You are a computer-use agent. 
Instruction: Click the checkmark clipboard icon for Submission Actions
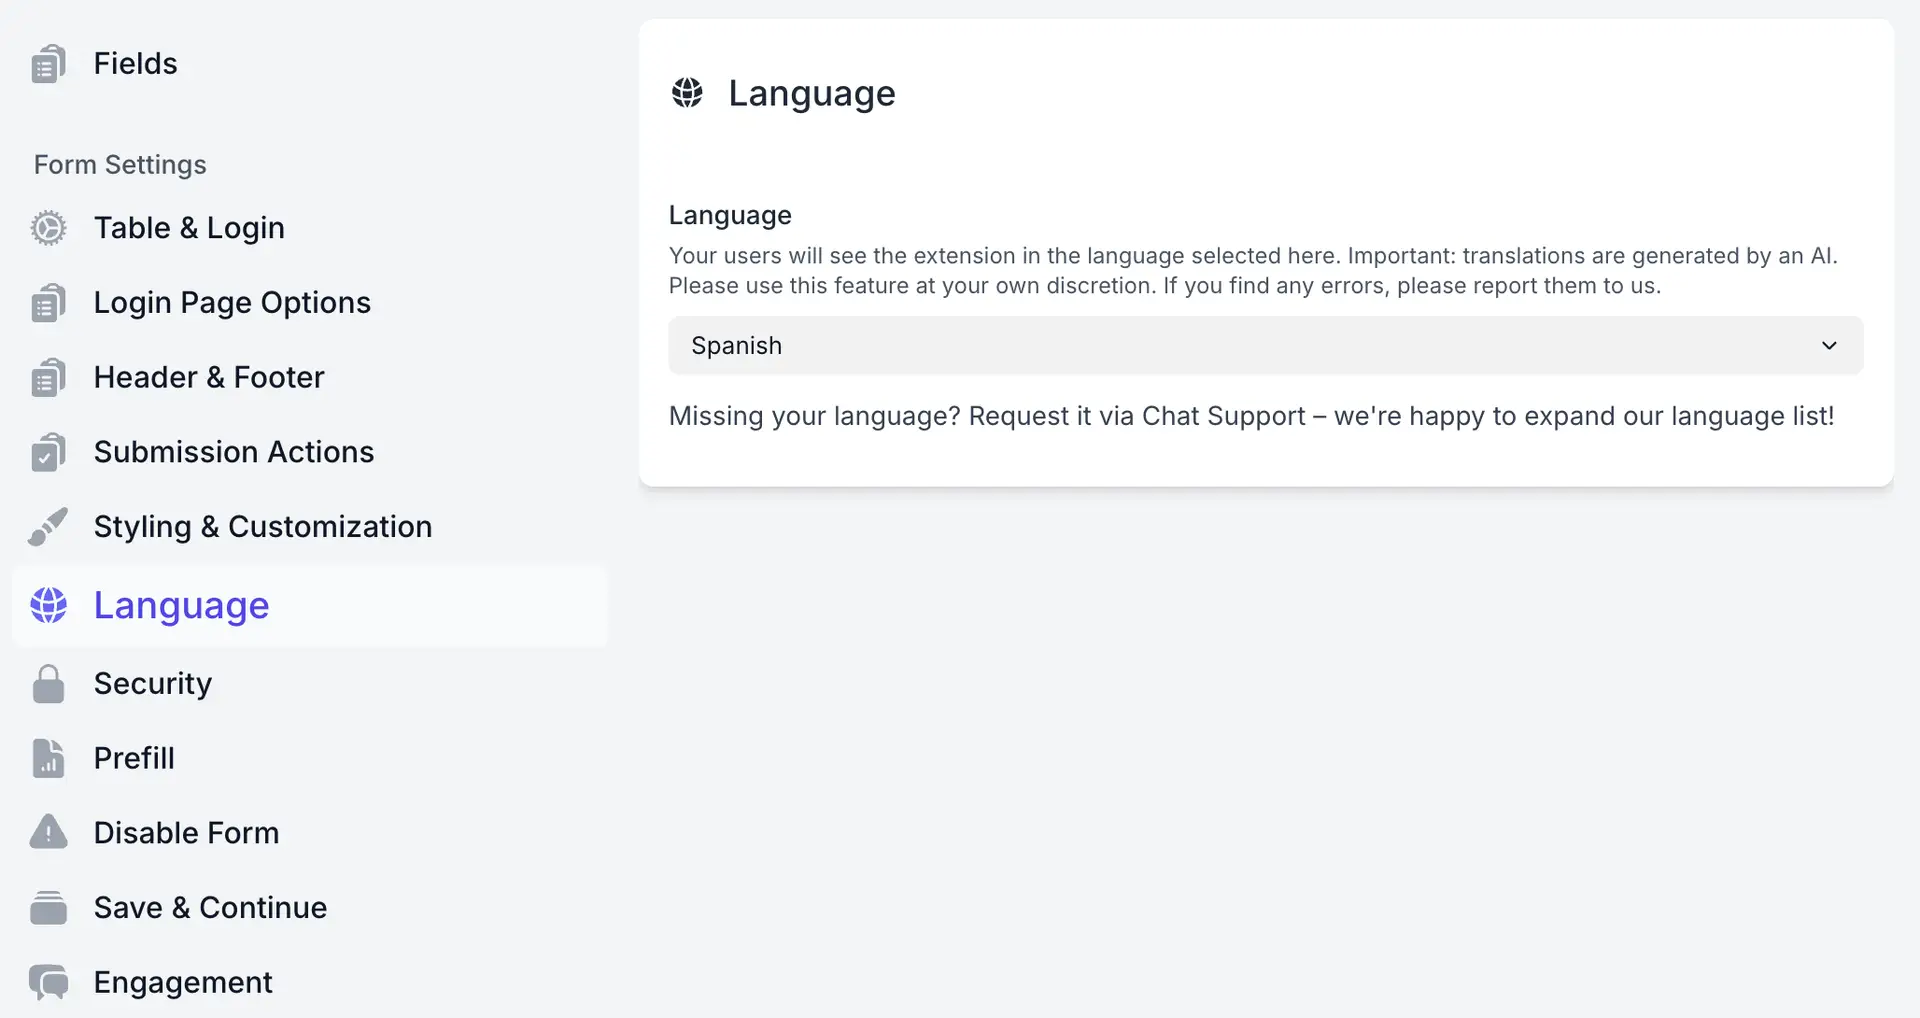pos(48,452)
